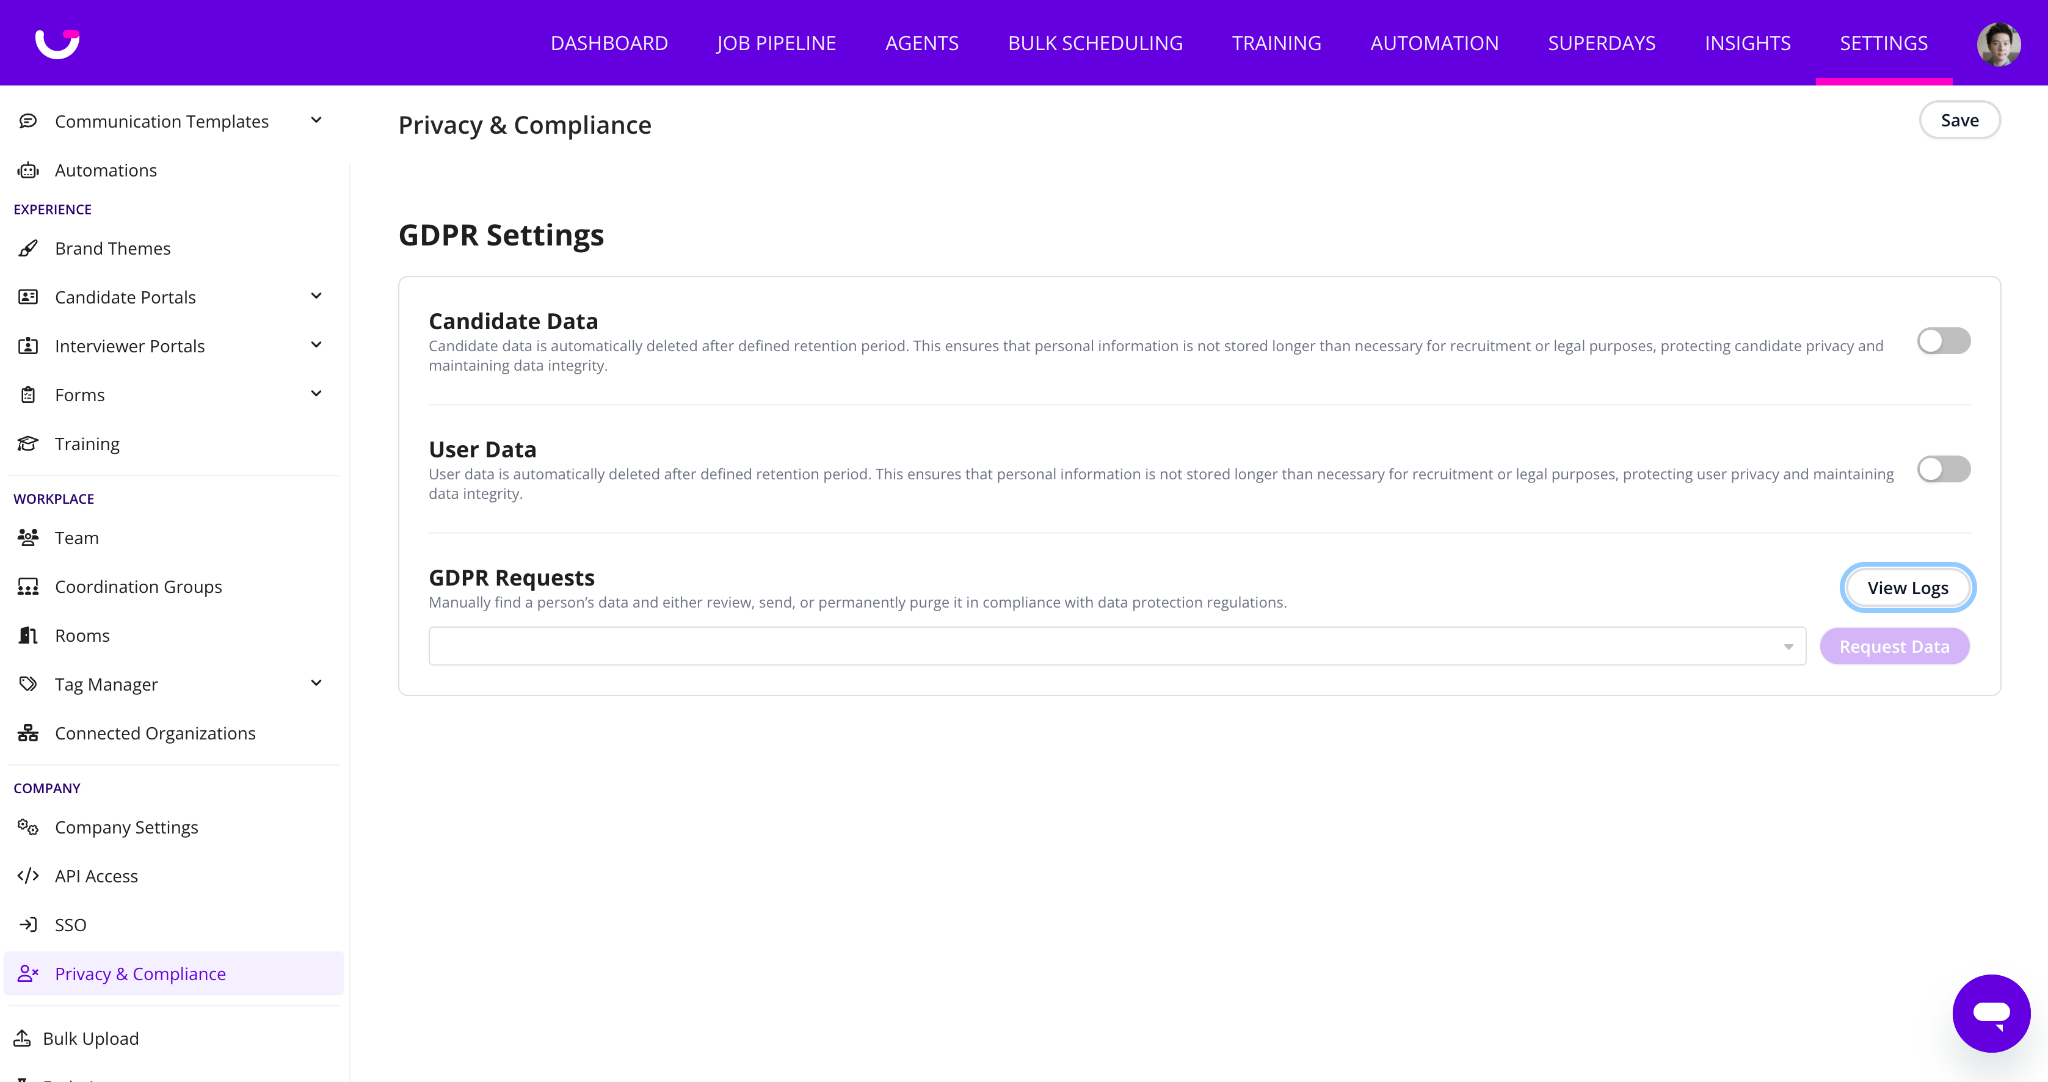Image resolution: width=2048 pixels, height=1082 pixels.
Task: Expand the Candidate Portals submenu
Action: coord(316,297)
